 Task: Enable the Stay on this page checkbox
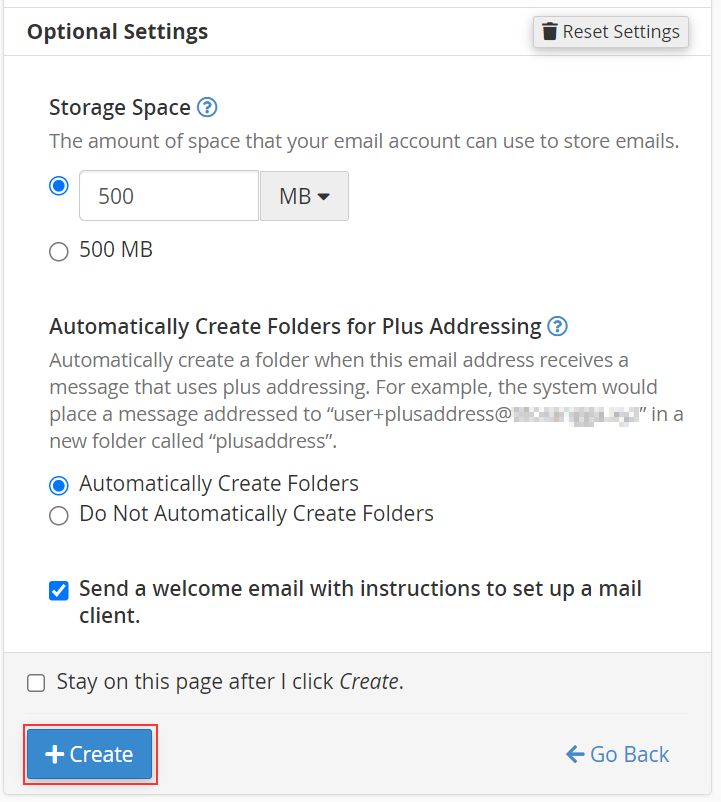pos(36,683)
